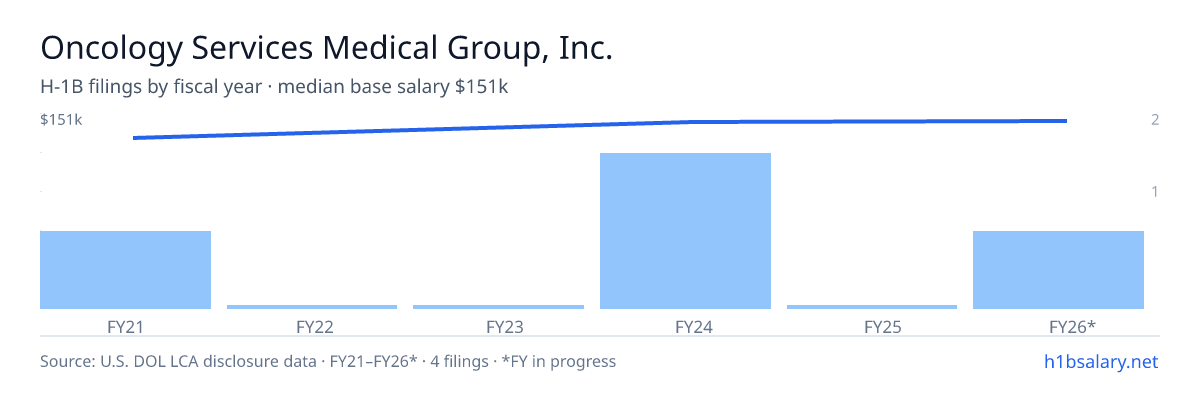Click the tiny FY22 bar
Image resolution: width=1200 pixels, height=400 pixels.
312,307
